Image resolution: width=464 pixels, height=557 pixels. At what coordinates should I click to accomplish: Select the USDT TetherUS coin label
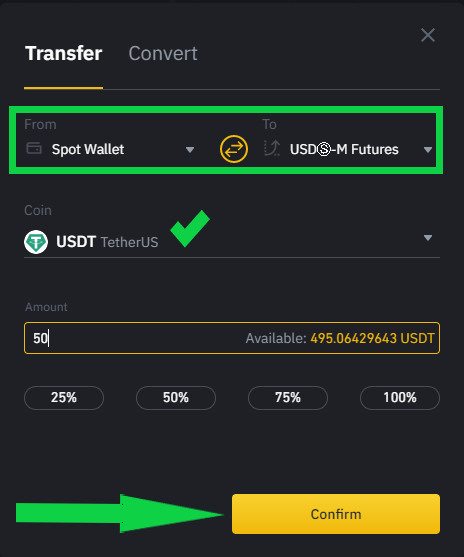107,242
